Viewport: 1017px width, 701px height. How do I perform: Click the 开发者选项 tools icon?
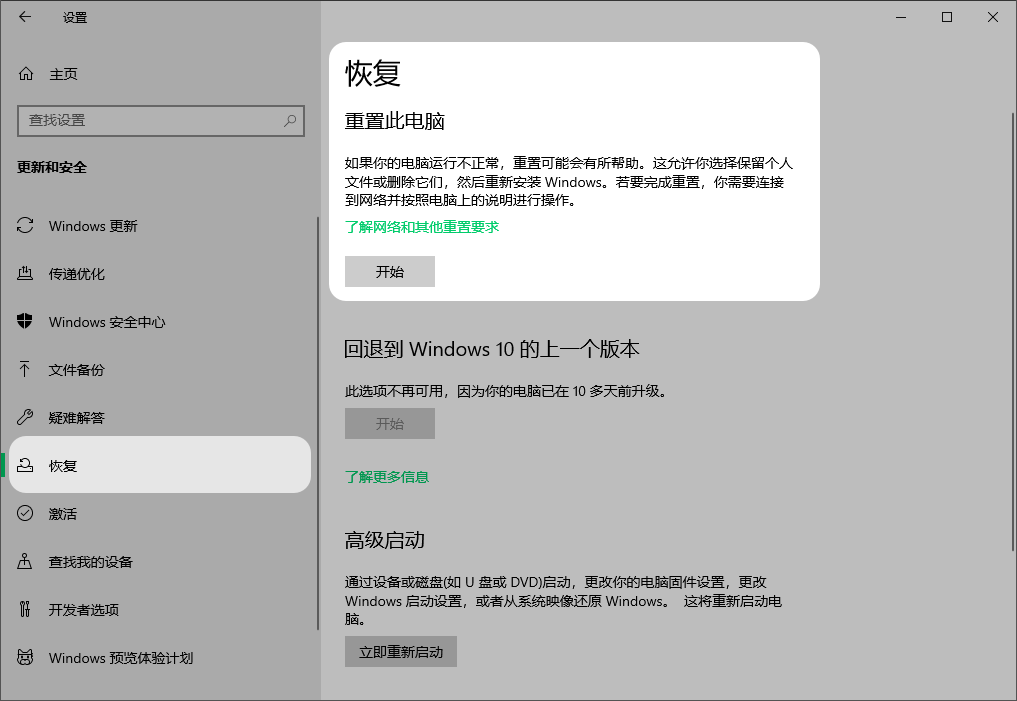click(25, 610)
